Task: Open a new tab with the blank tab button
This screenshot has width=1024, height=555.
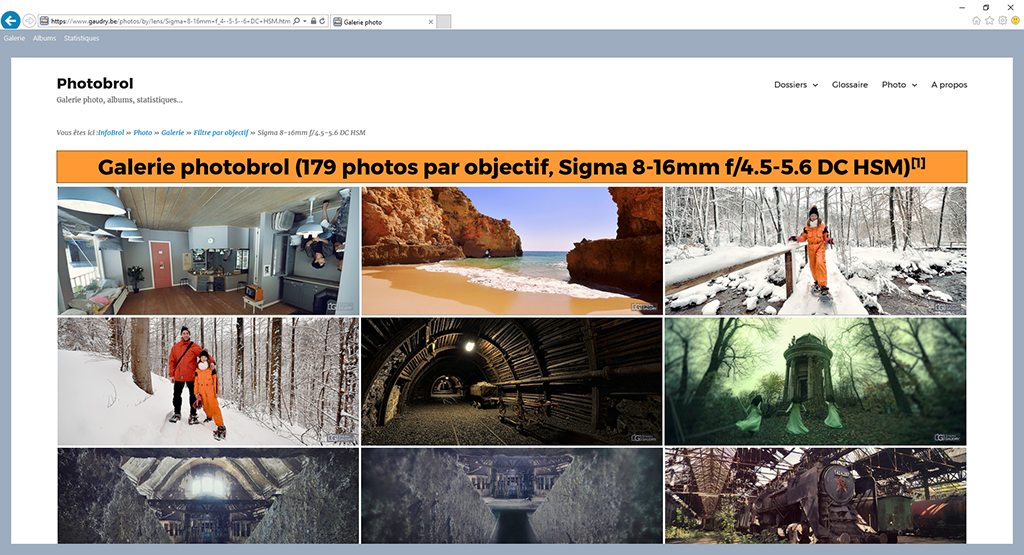Action: point(443,22)
